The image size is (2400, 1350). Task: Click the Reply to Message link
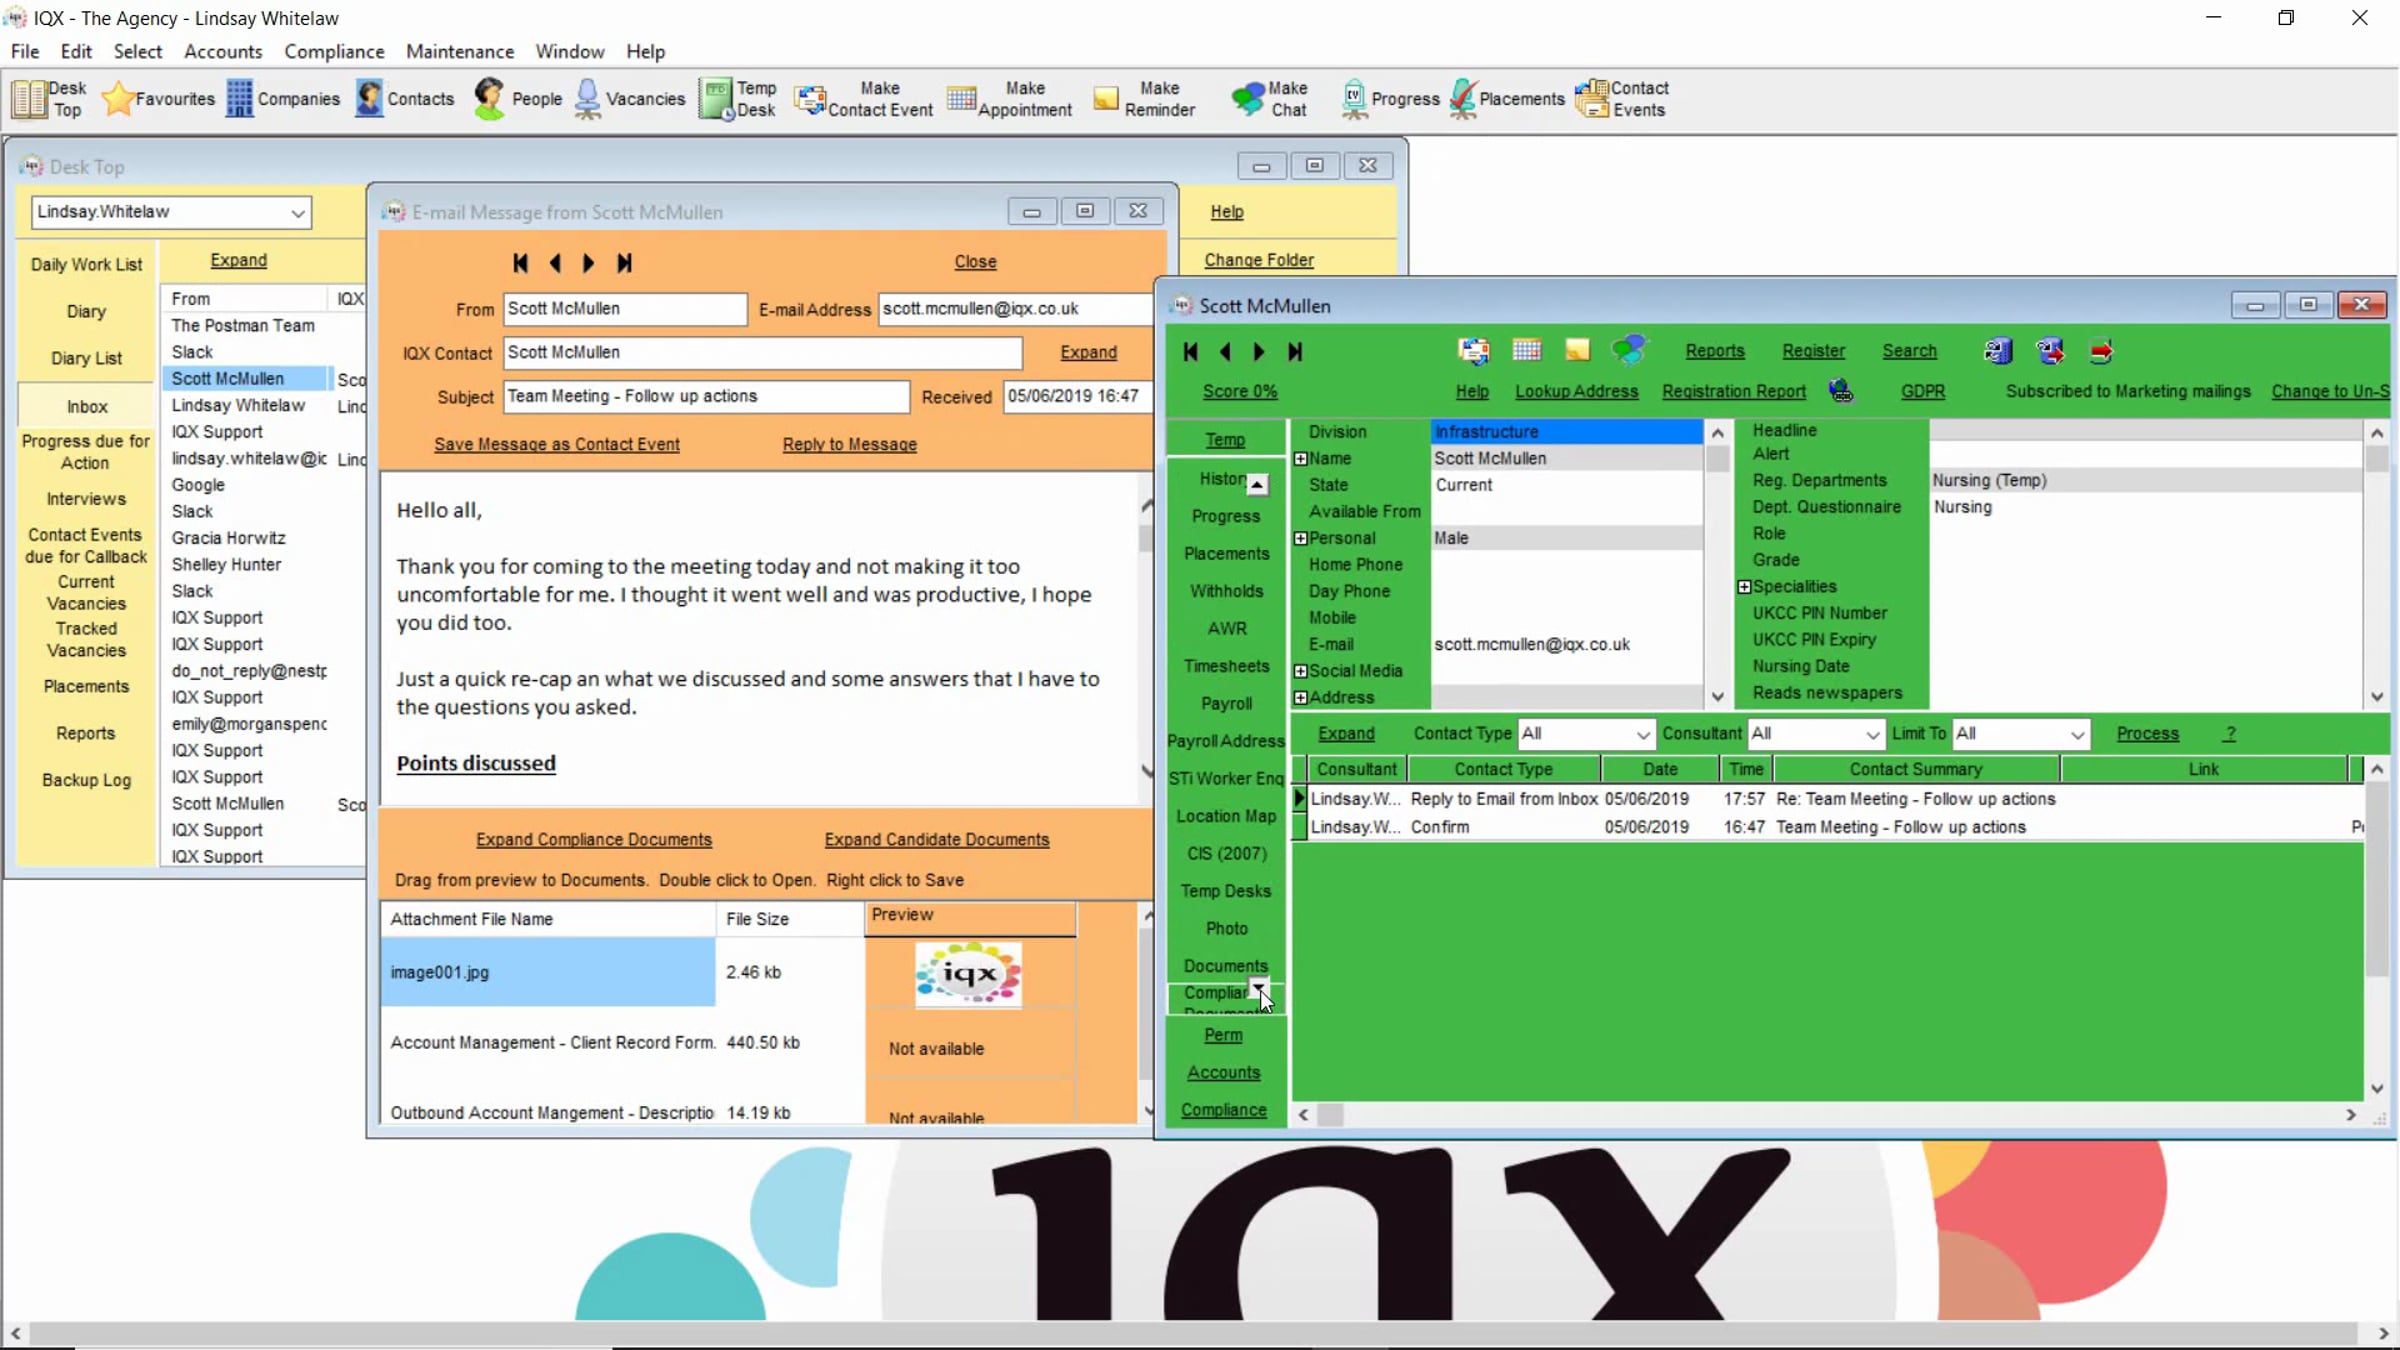pyautogui.click(x=850, y=444)
